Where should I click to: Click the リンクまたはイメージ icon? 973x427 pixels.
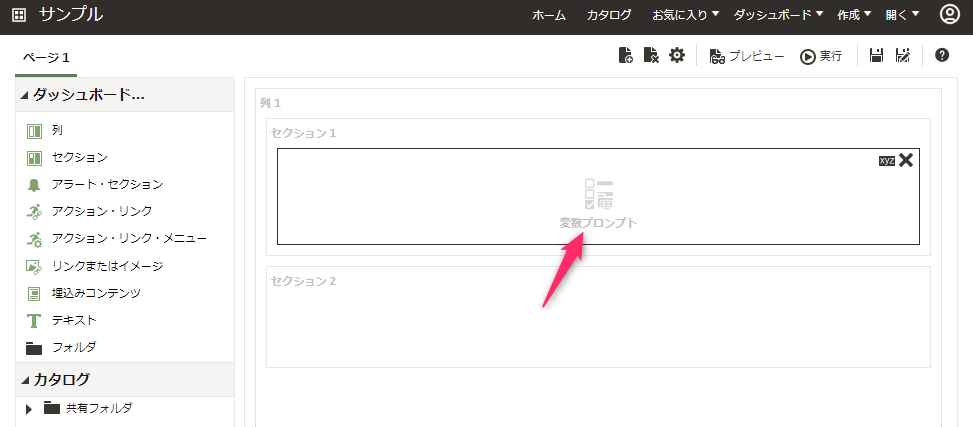(34, 267)
